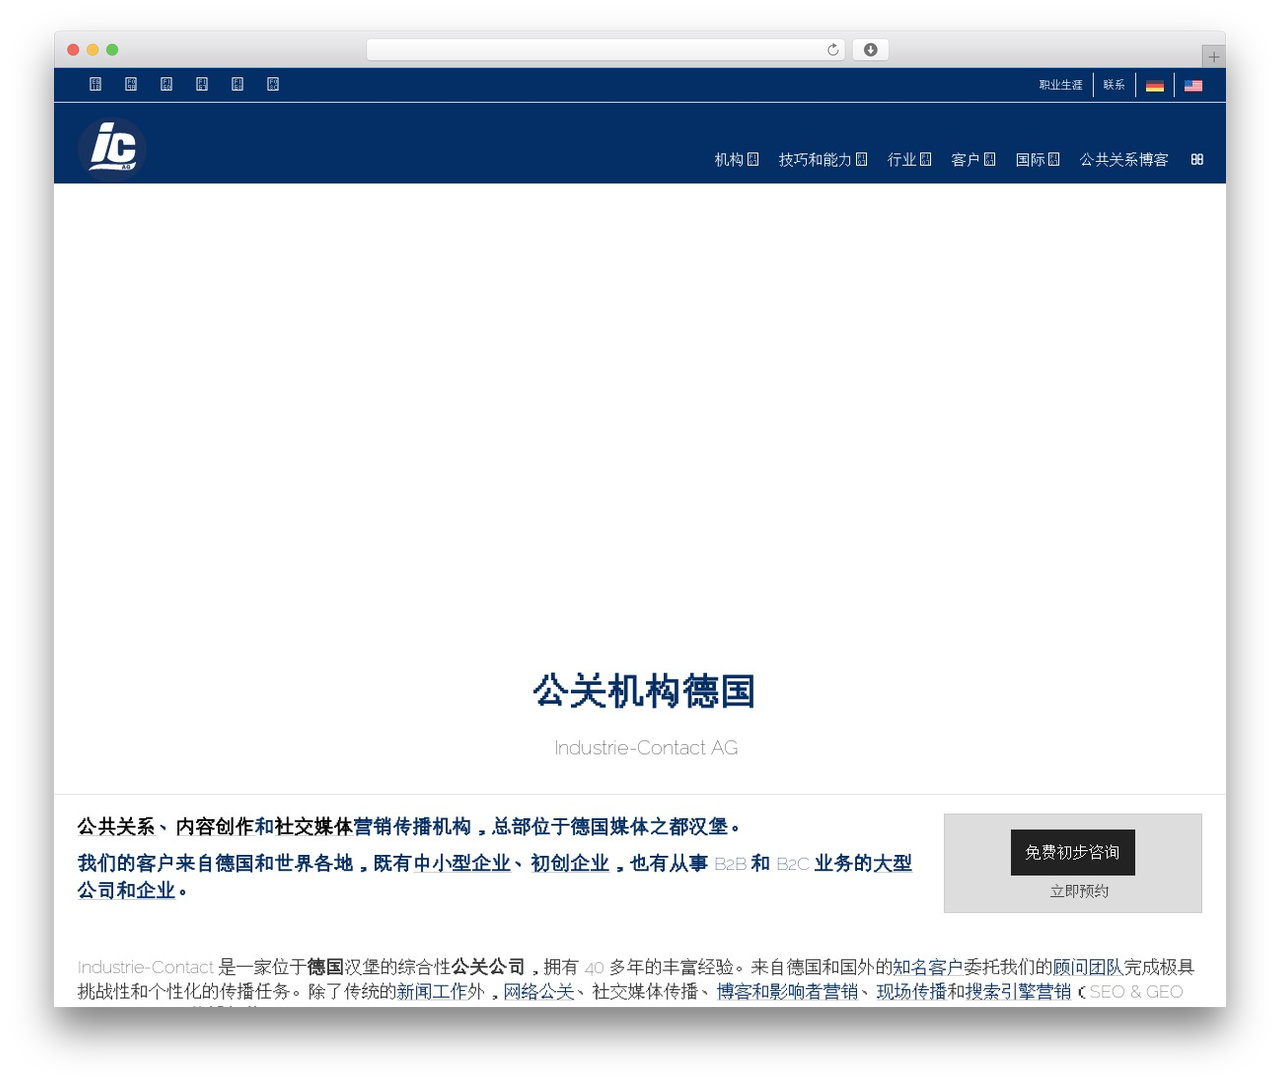Open the 搜索引擎营销 link
Image resolution: width=1280 pixels, height=1084 pixels.
(x=1018, y=992)
